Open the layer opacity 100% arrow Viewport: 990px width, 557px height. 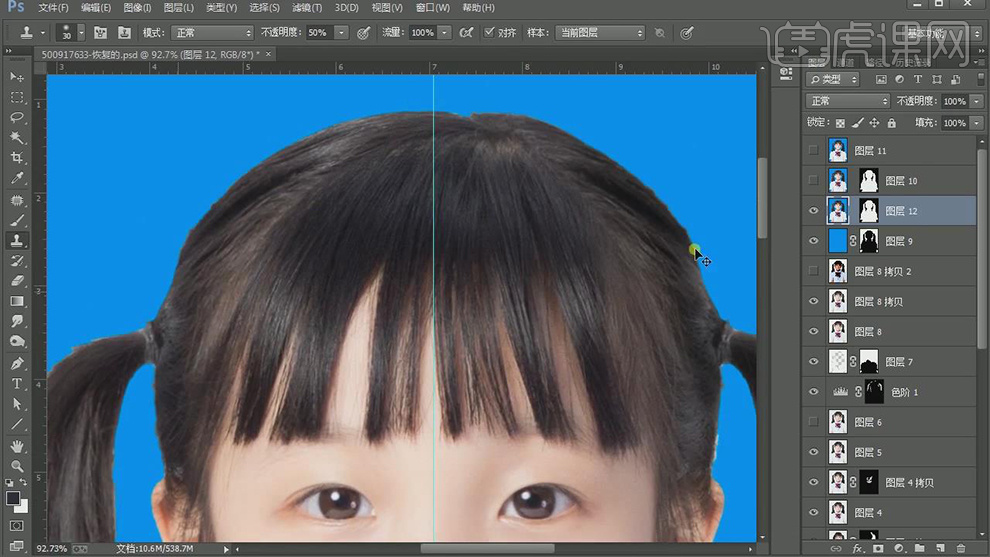point(977,101)
